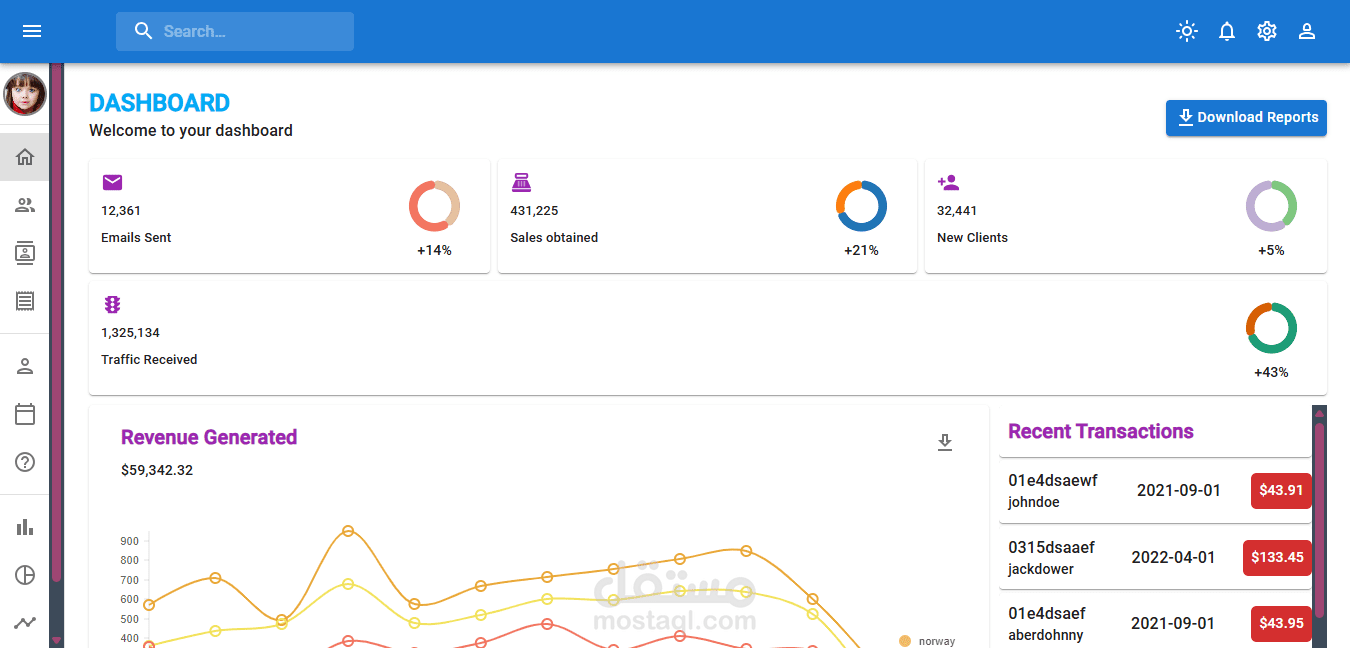This screenshot has width=1350, height=648.
Task: Open the invoices receipt icon in the sidebar
Action: 25,300
